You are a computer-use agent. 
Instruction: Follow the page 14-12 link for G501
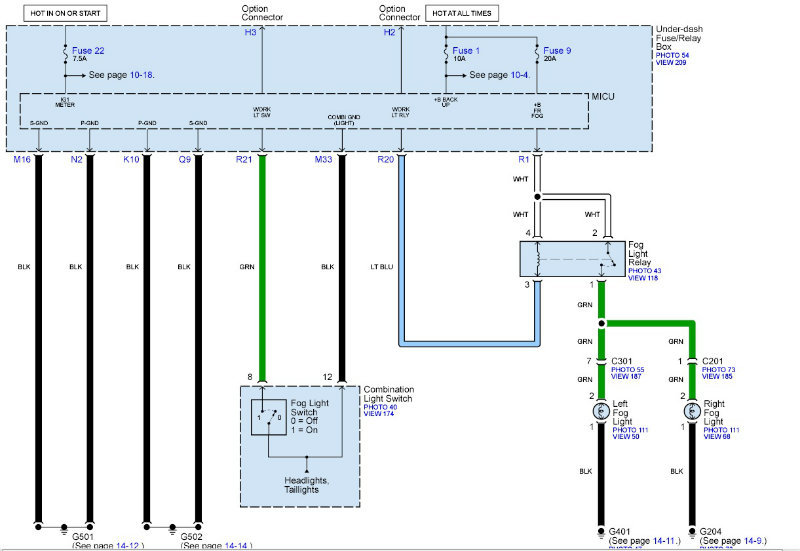click(x=127, y=546)
